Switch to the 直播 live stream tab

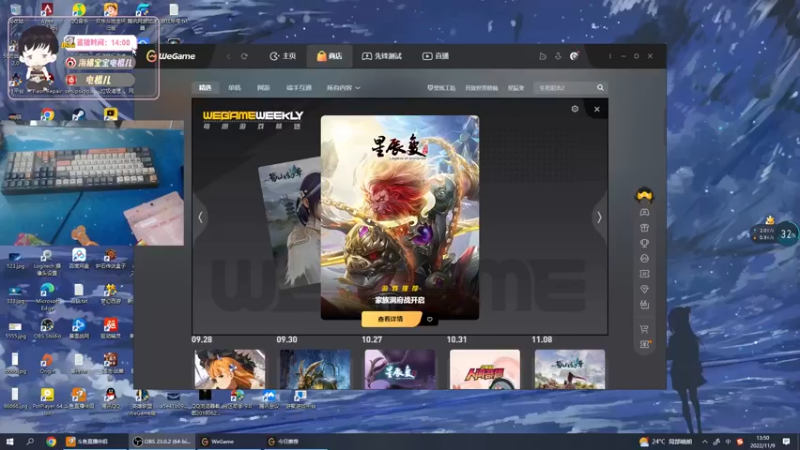[435, 56]
